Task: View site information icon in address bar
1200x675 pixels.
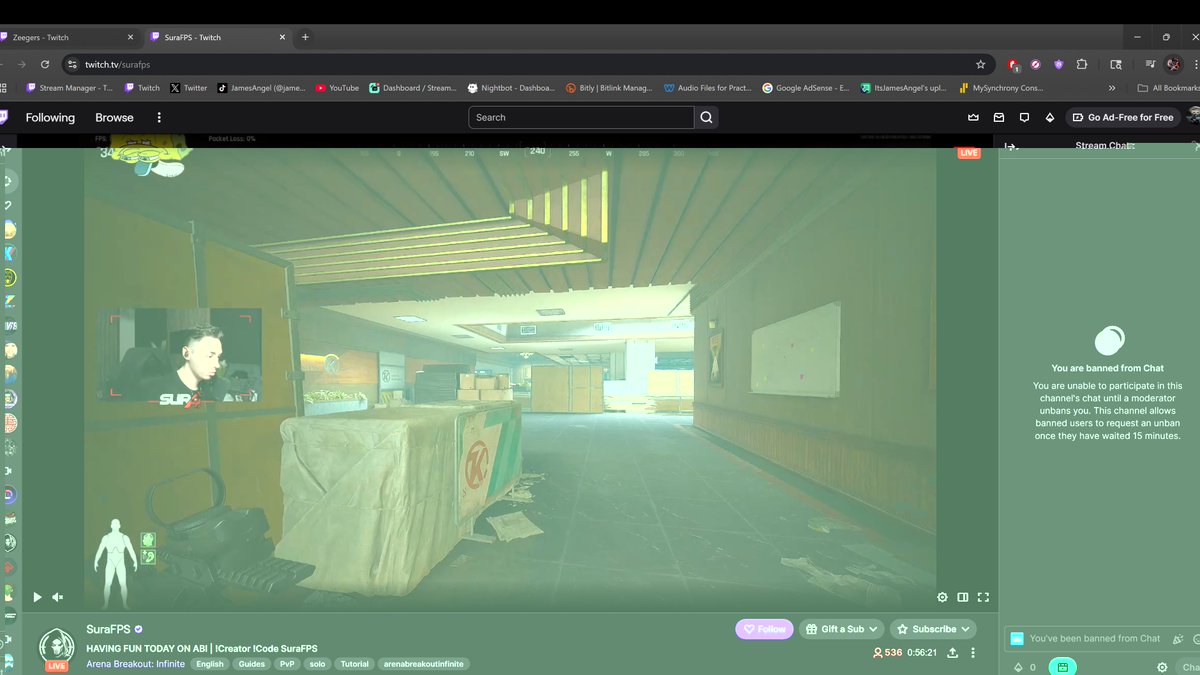Action: point(71,64)
